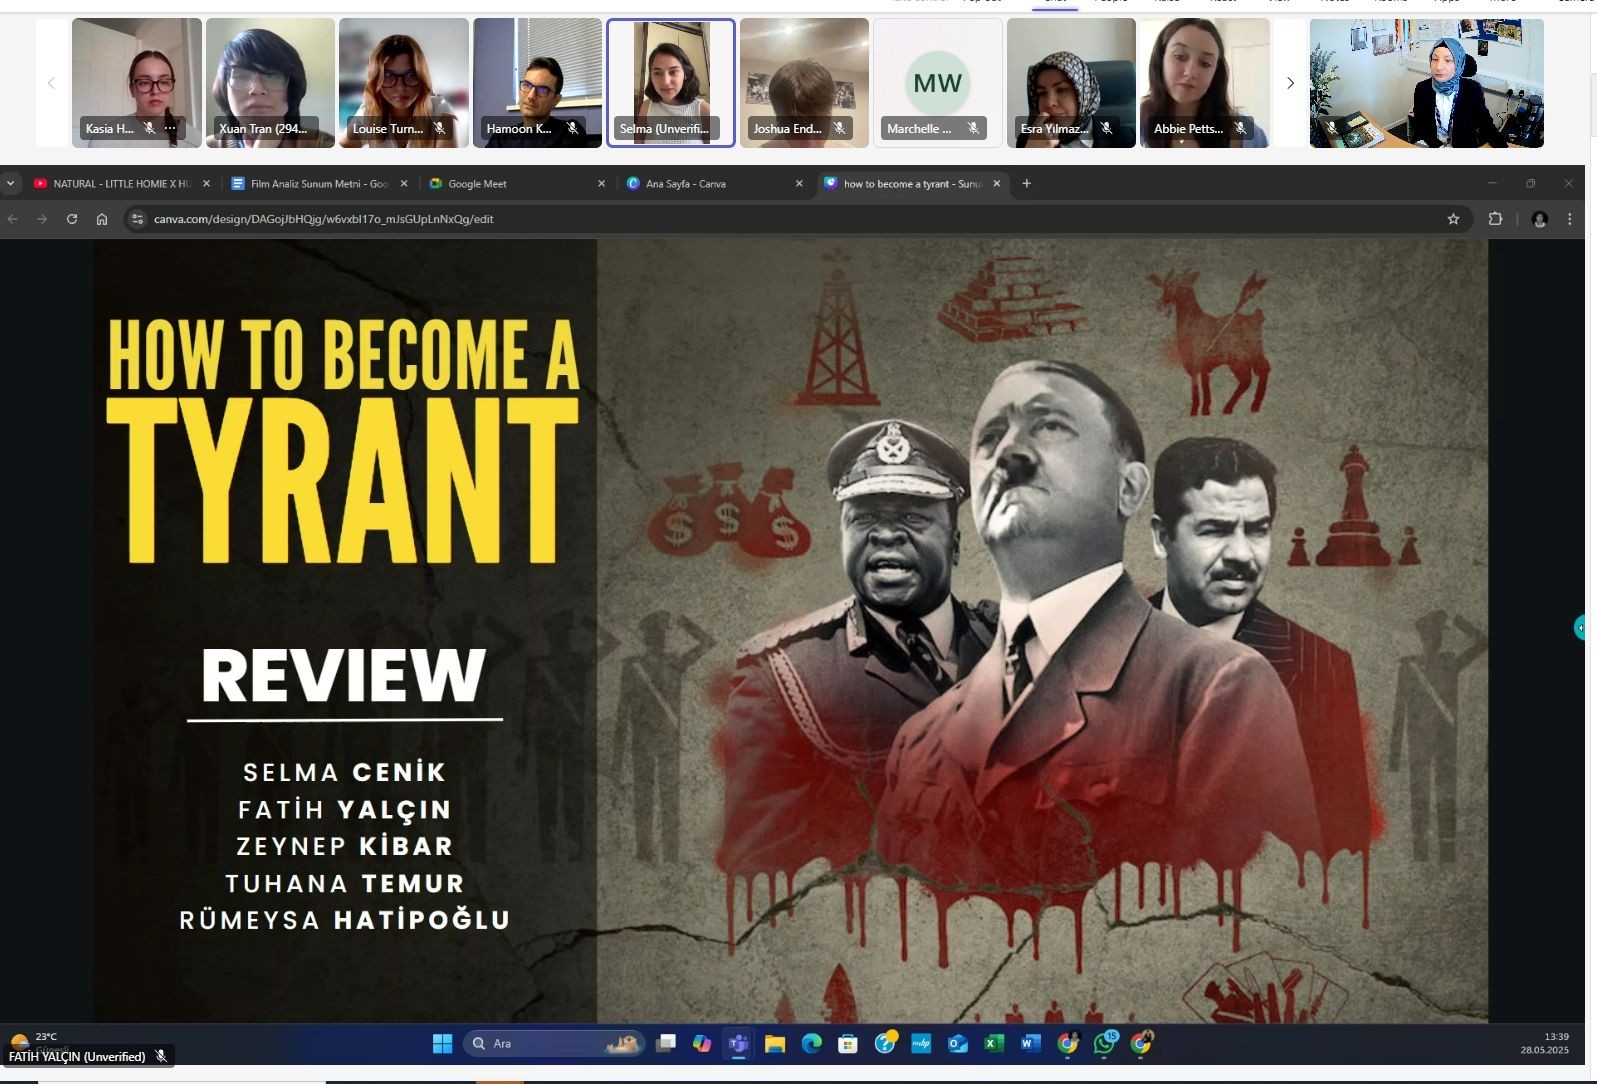Select Louise Turn's video tile
This screenshot has height=1084, width=1597.
click(x=404, y=83)
